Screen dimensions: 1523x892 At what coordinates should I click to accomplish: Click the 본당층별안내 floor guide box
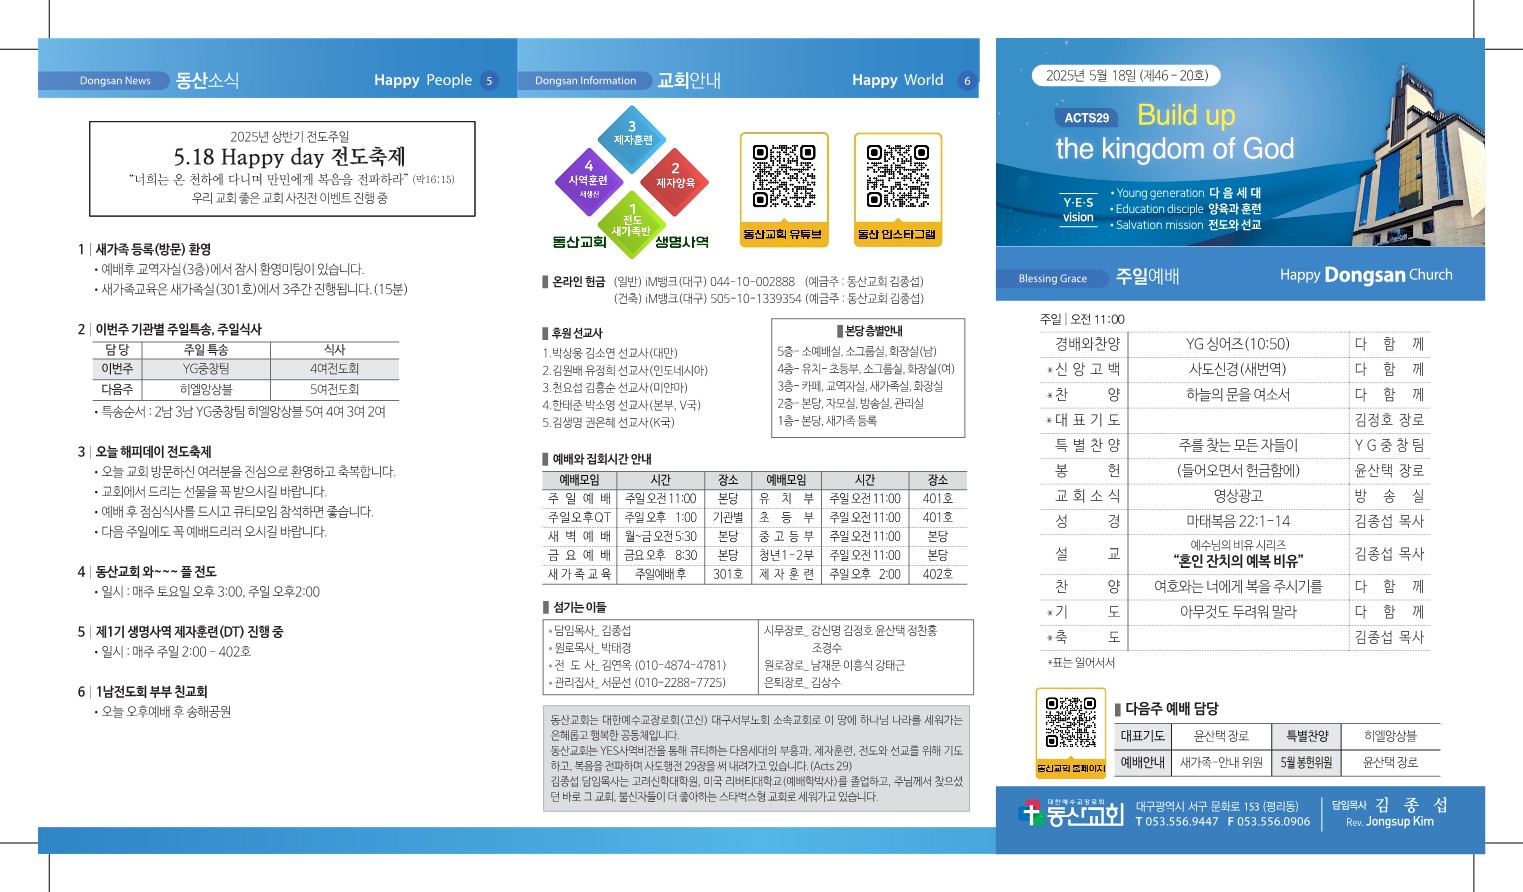[868, 377]
